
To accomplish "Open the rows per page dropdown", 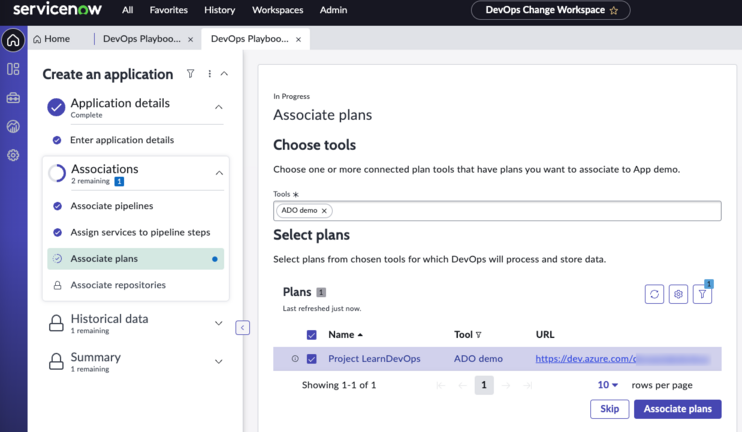I will pyautogui.click(x=608, y=385).
